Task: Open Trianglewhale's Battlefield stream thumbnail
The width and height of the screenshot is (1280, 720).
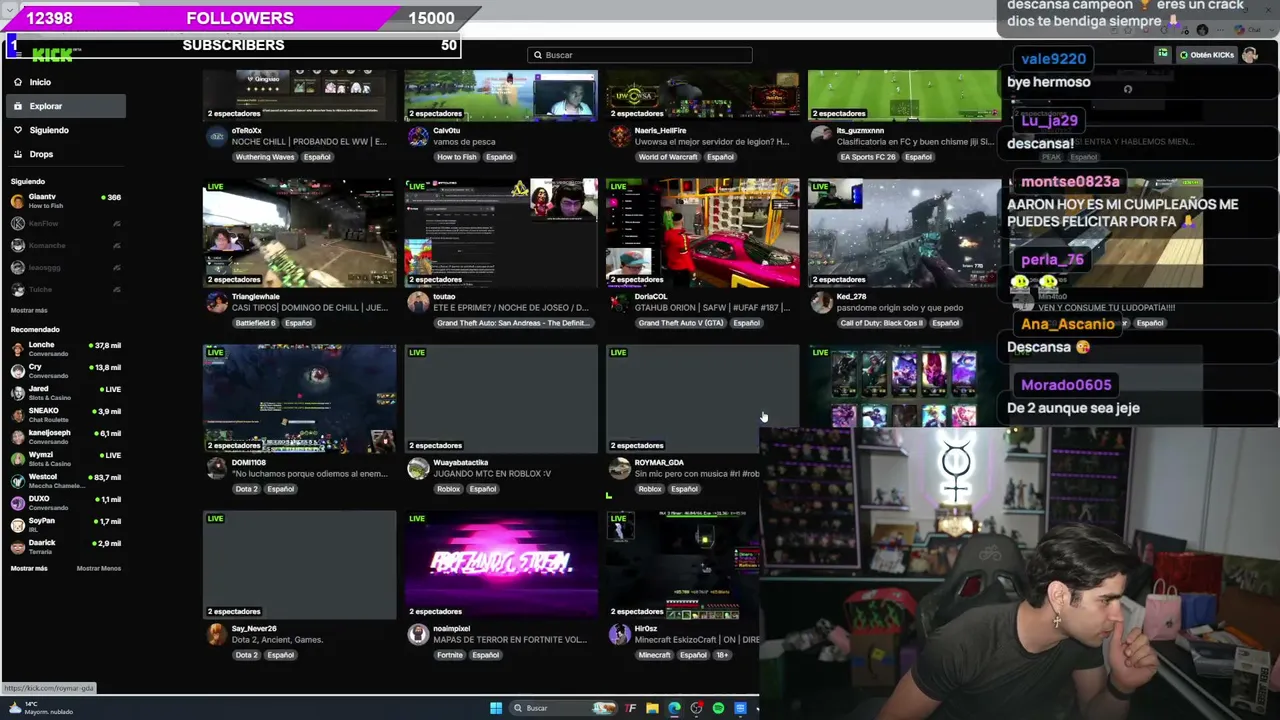Action: (x=300, y=233)
